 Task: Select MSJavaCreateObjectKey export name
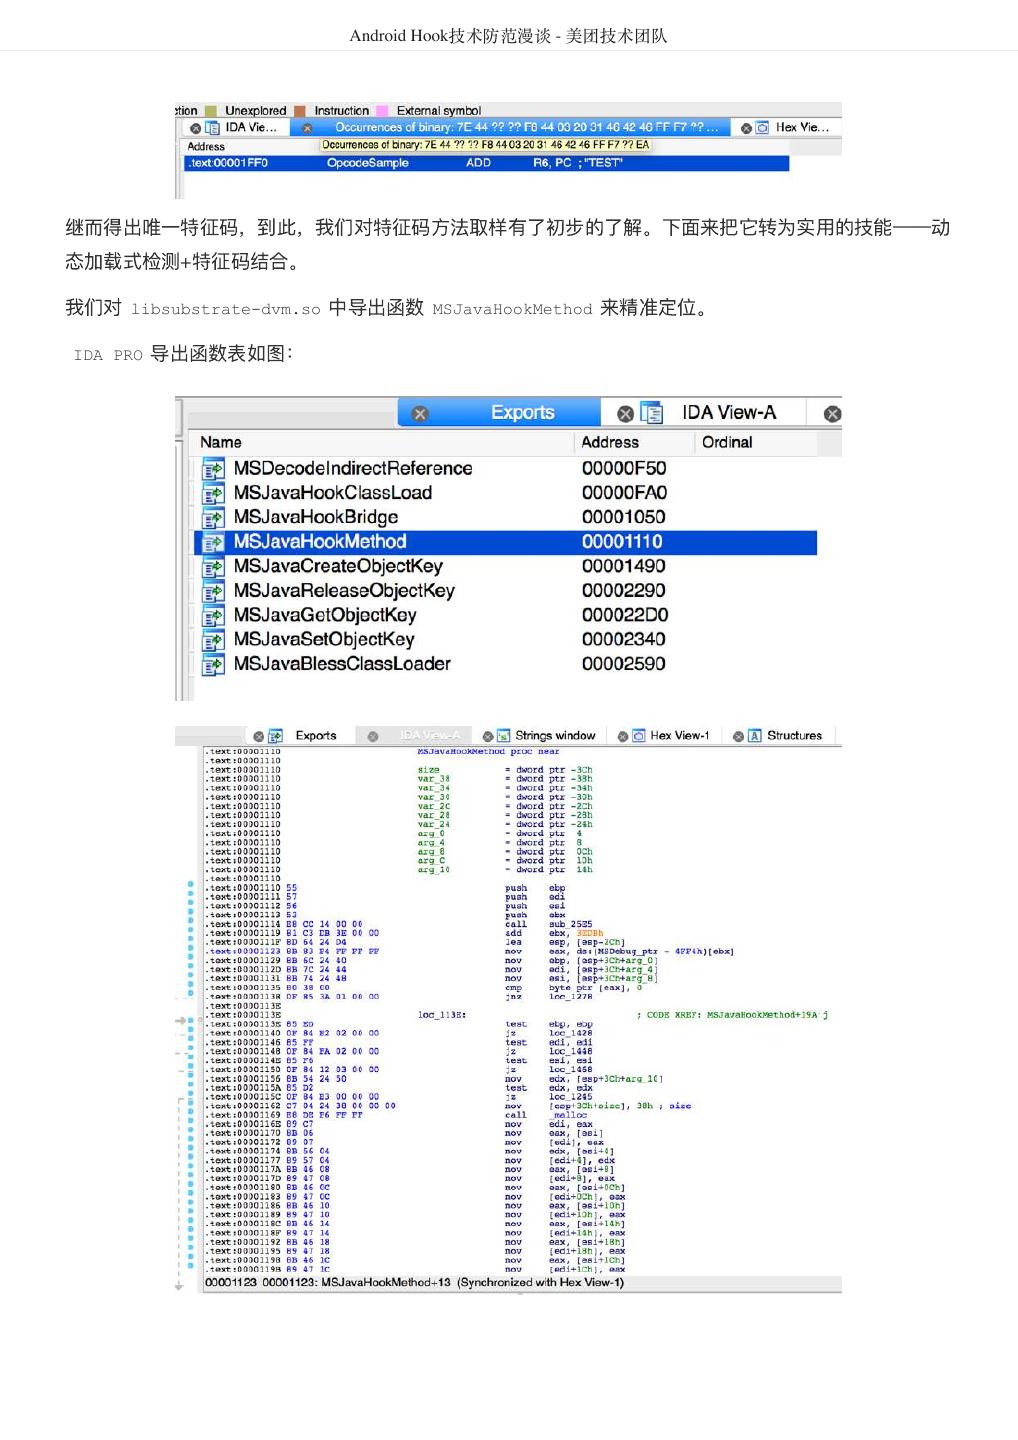(338, 566)
